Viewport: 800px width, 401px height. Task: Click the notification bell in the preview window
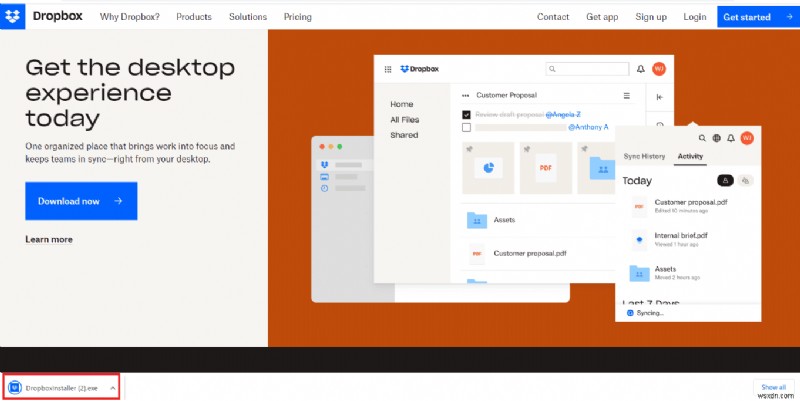(x=641, y=69)
